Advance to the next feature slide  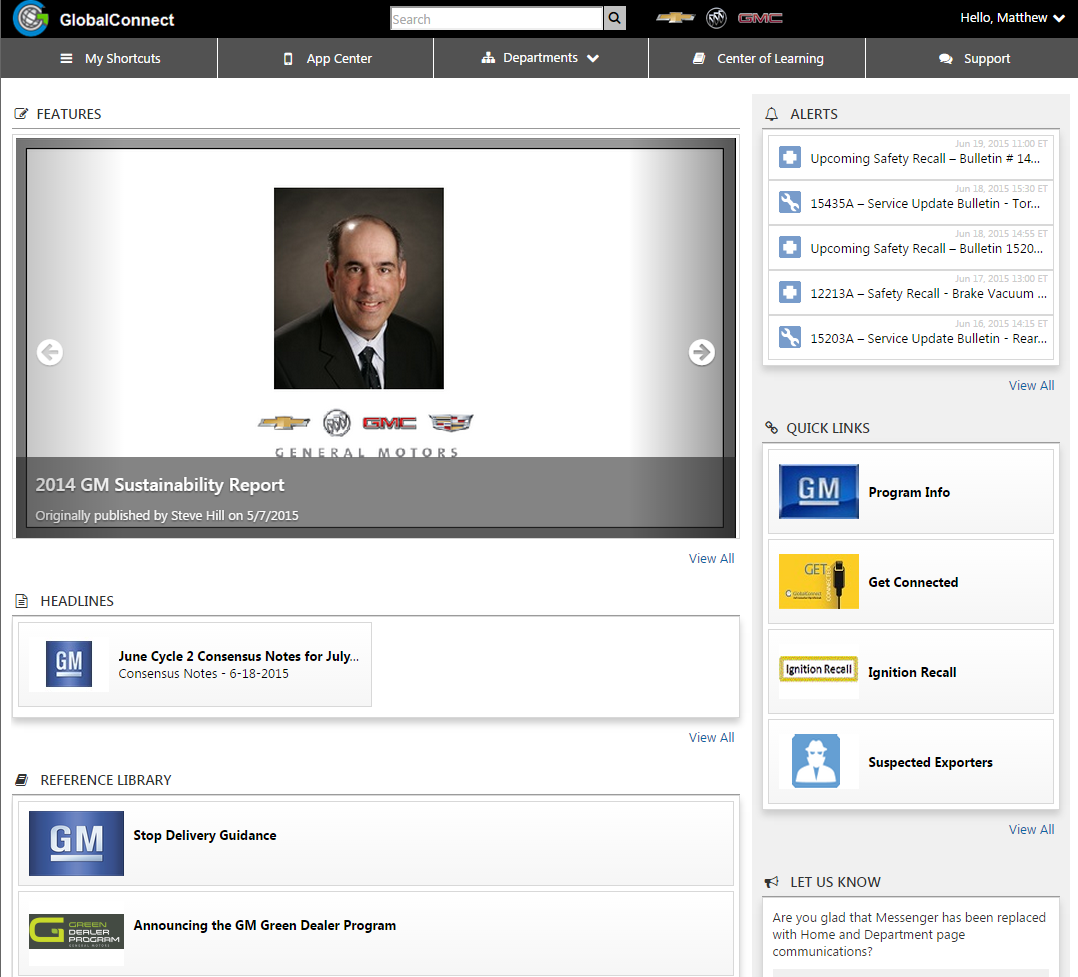tap(701, 352)
